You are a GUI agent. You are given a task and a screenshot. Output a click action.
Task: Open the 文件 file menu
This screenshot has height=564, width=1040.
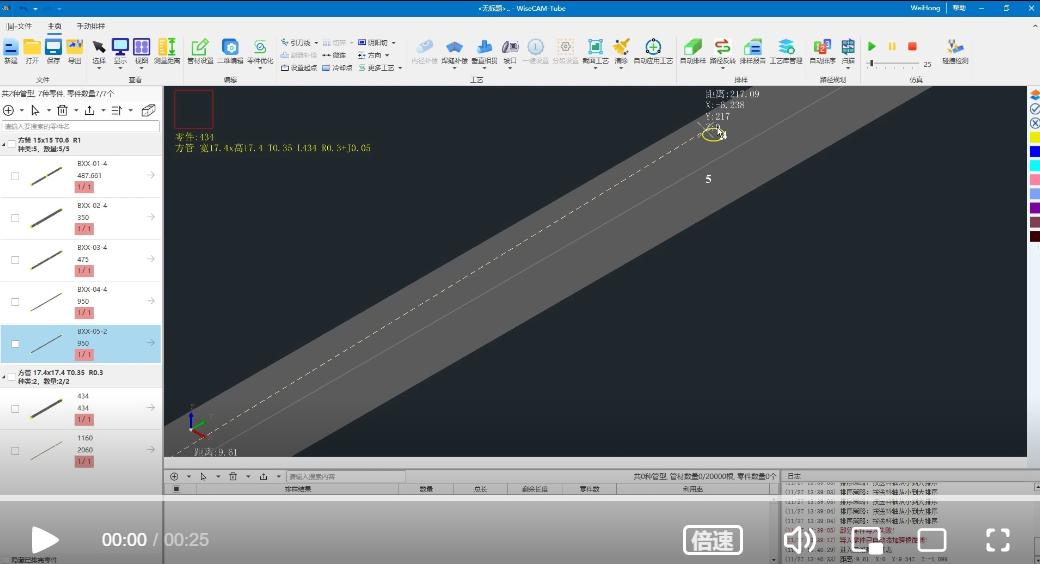[19, 26]
